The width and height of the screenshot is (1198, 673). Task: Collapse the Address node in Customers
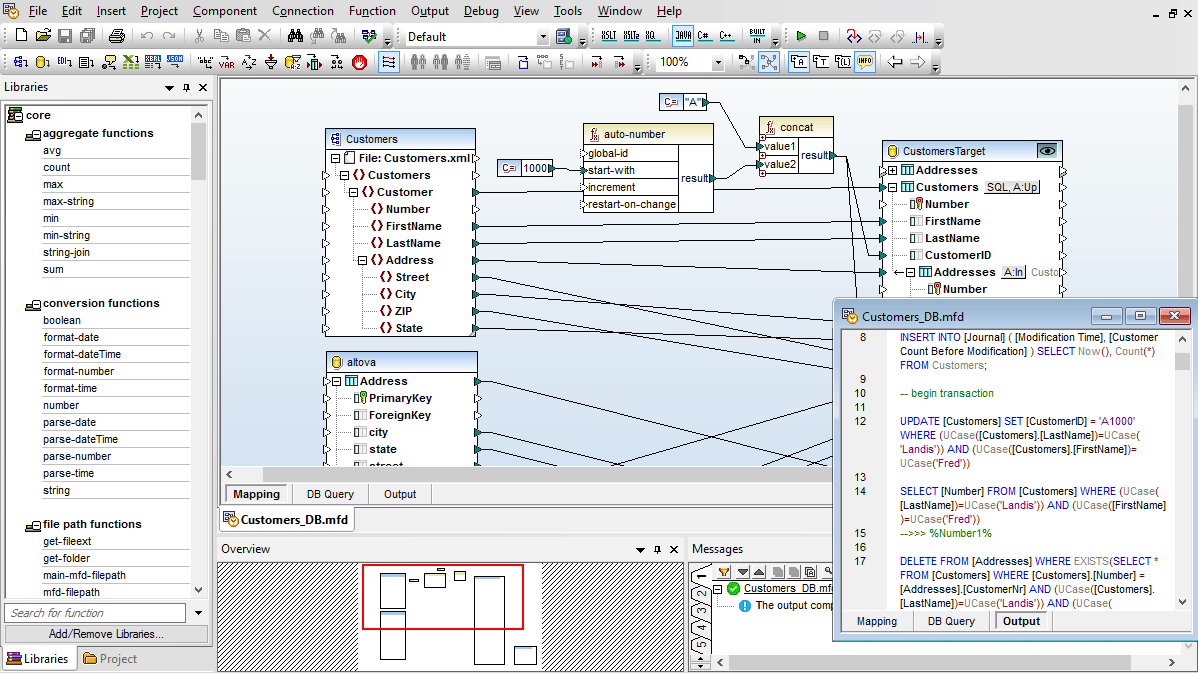coord(363,260)
